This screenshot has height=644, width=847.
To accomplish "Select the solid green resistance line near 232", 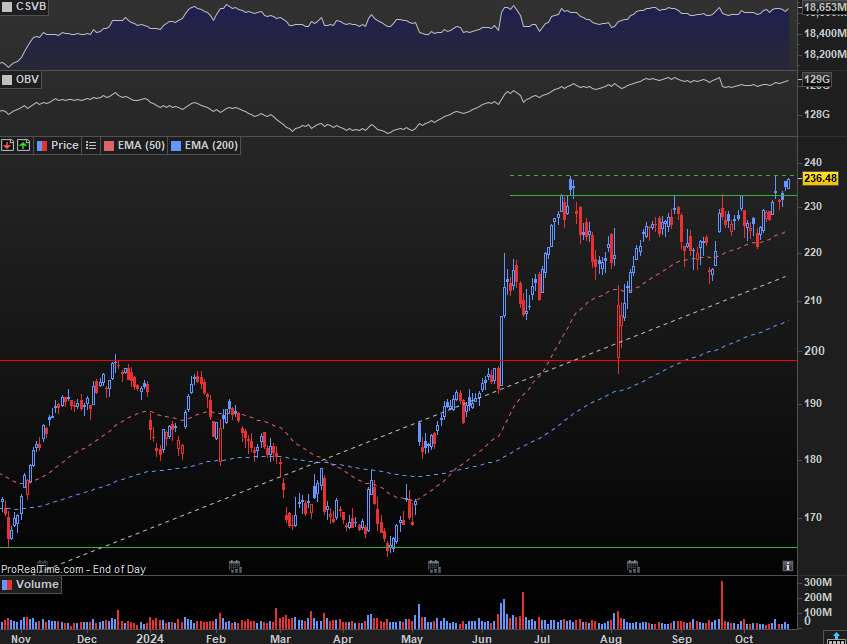I will (x=653, y=196).
